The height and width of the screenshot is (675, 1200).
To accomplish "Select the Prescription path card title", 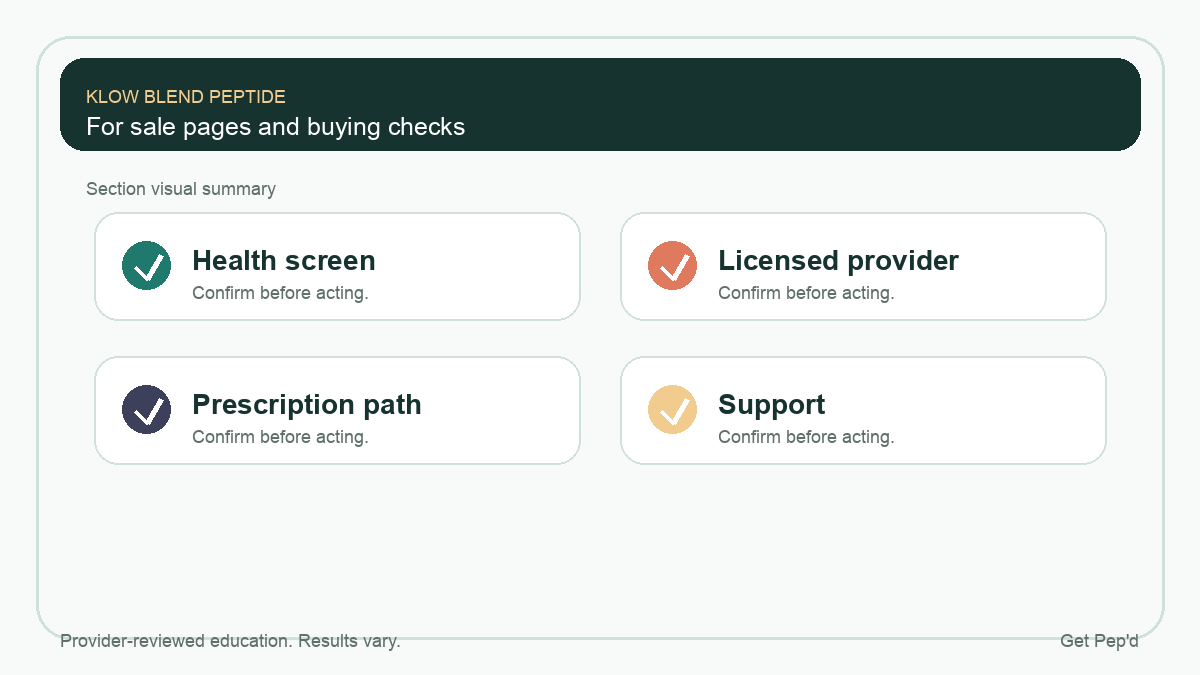I will coord(307,405).
